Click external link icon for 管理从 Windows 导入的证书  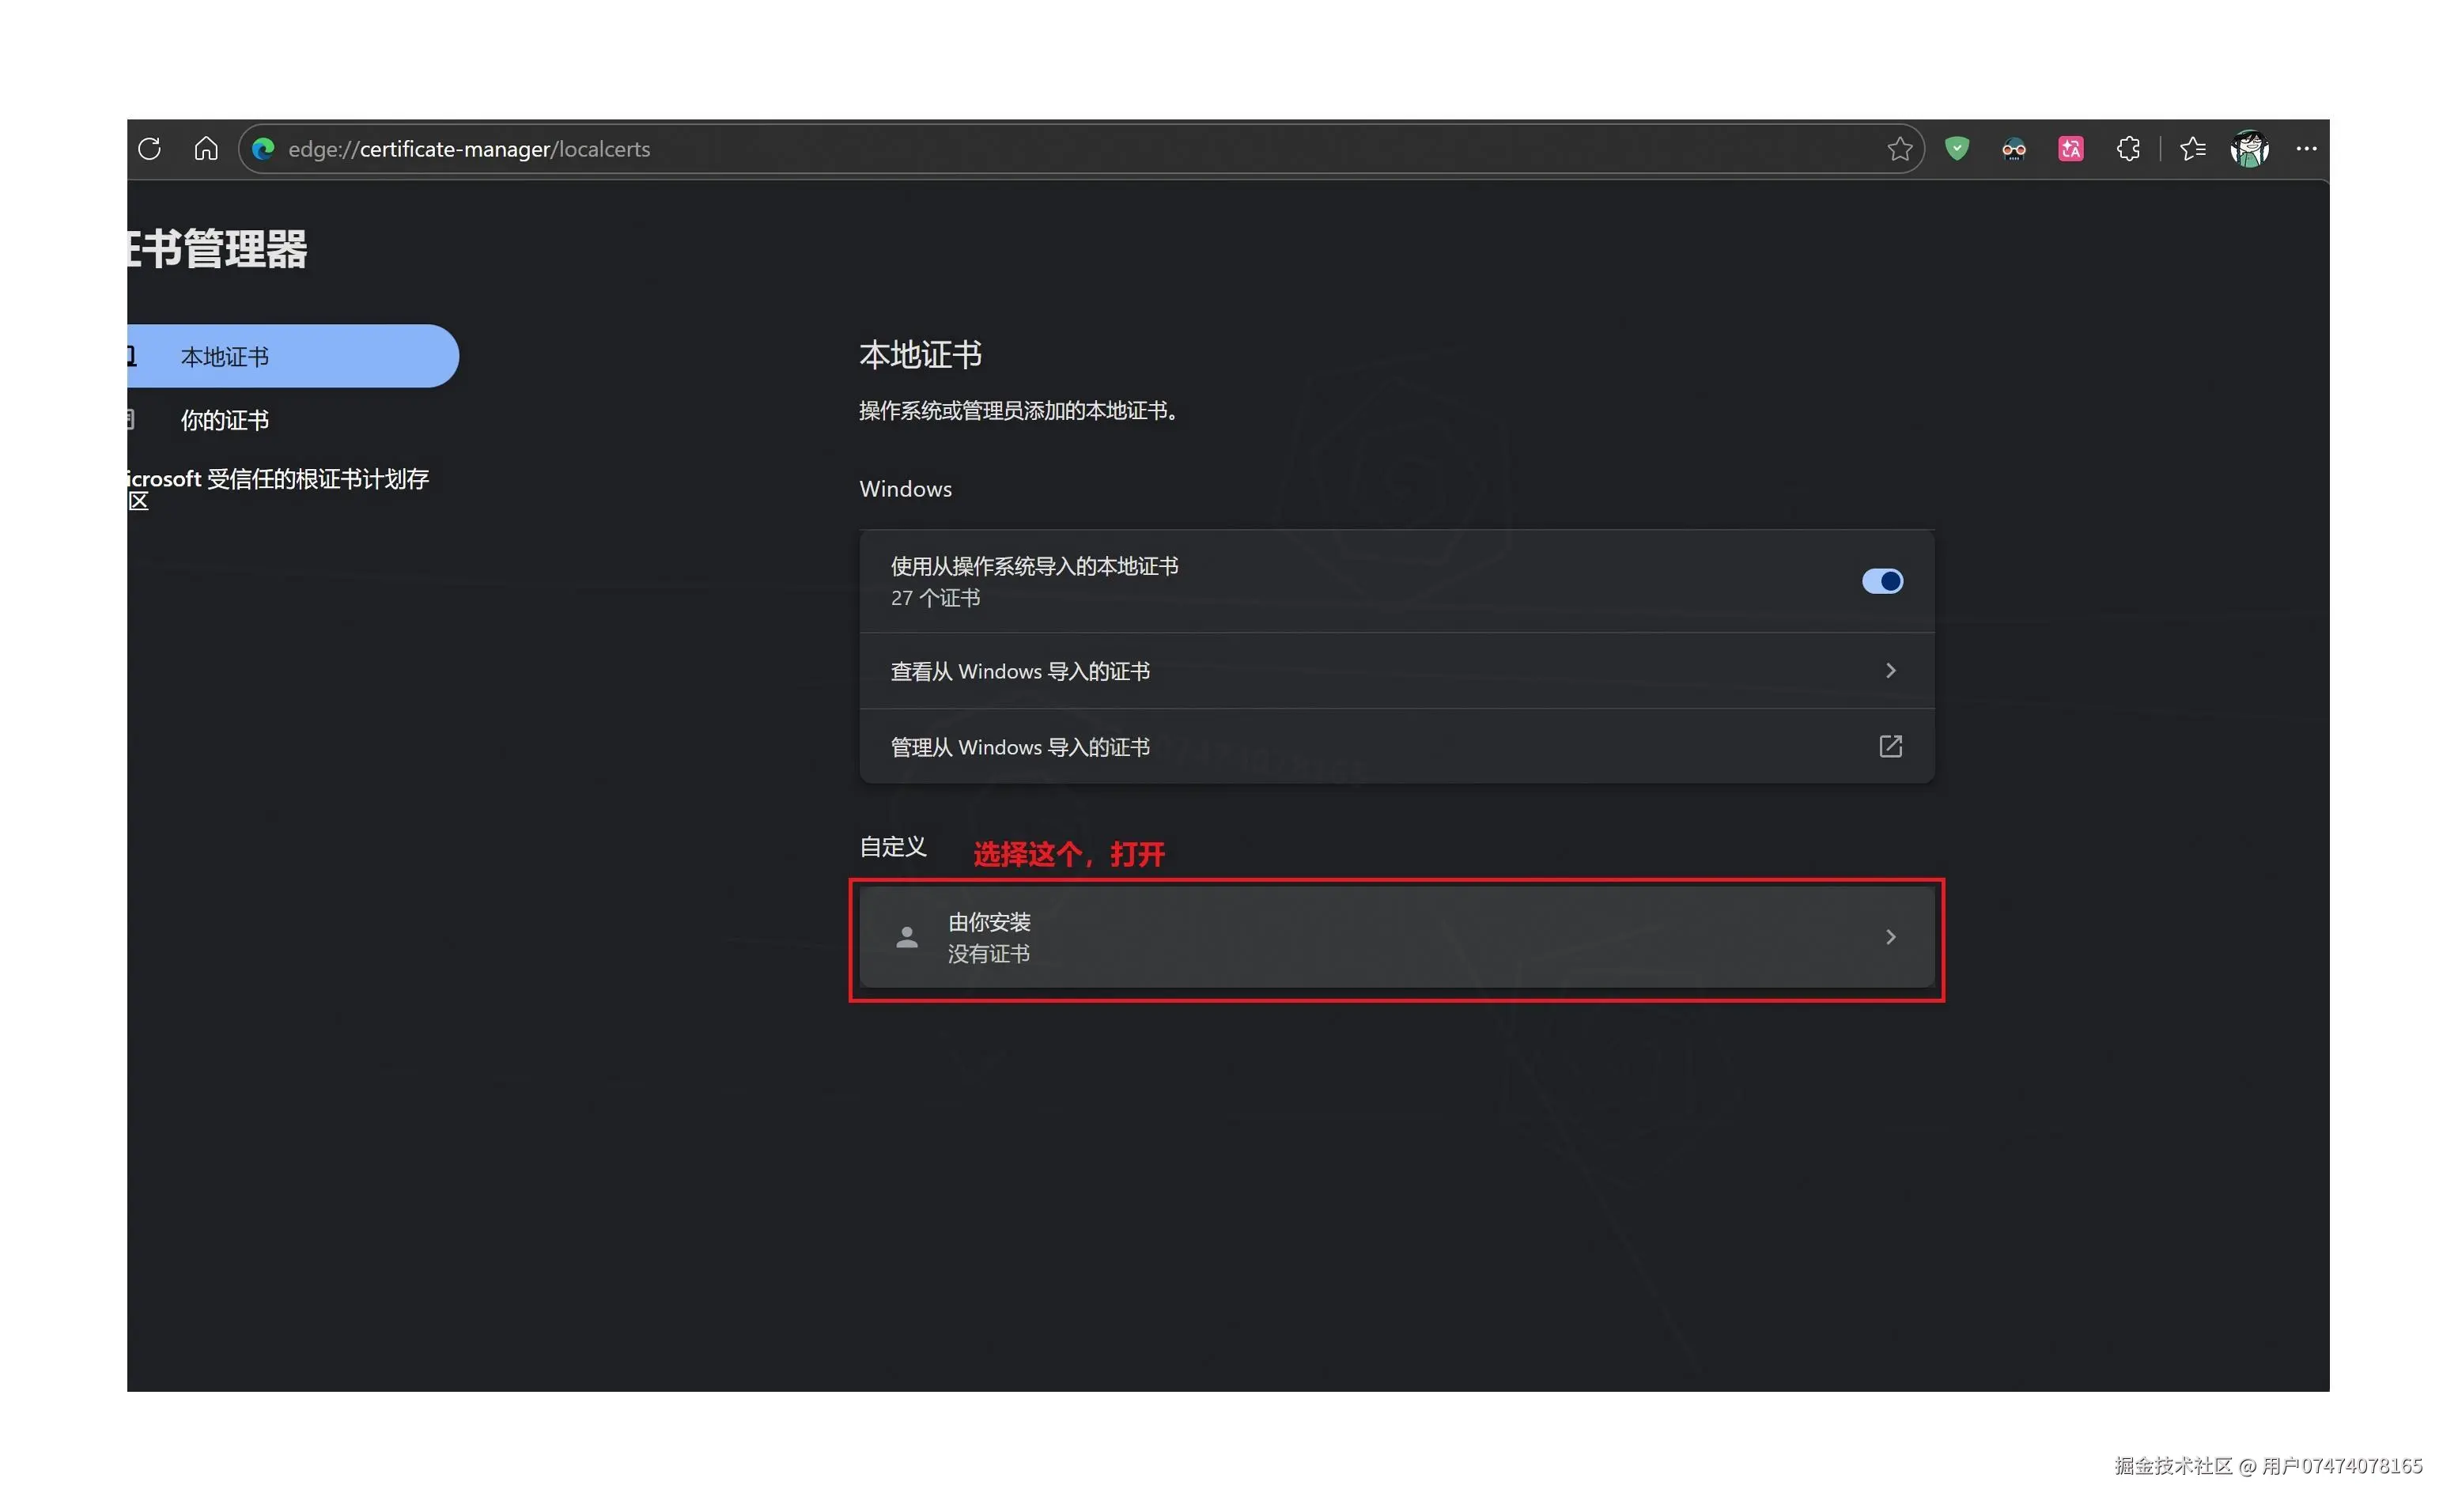(1889, 746)
